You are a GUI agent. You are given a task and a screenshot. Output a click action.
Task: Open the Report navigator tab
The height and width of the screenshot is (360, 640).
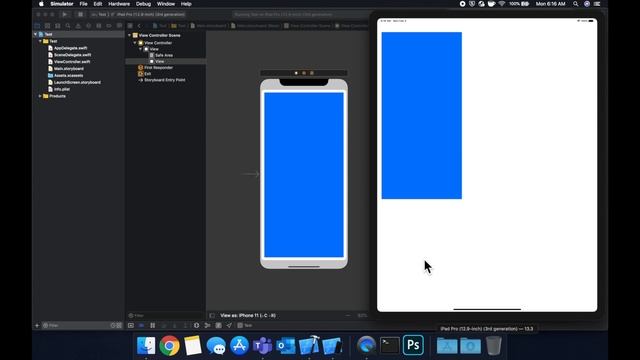point(119,26)
